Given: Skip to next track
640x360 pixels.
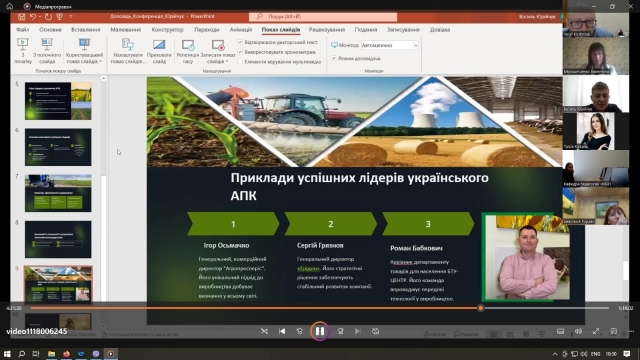Looking at the screenshot, I should [x=358, y=331].
